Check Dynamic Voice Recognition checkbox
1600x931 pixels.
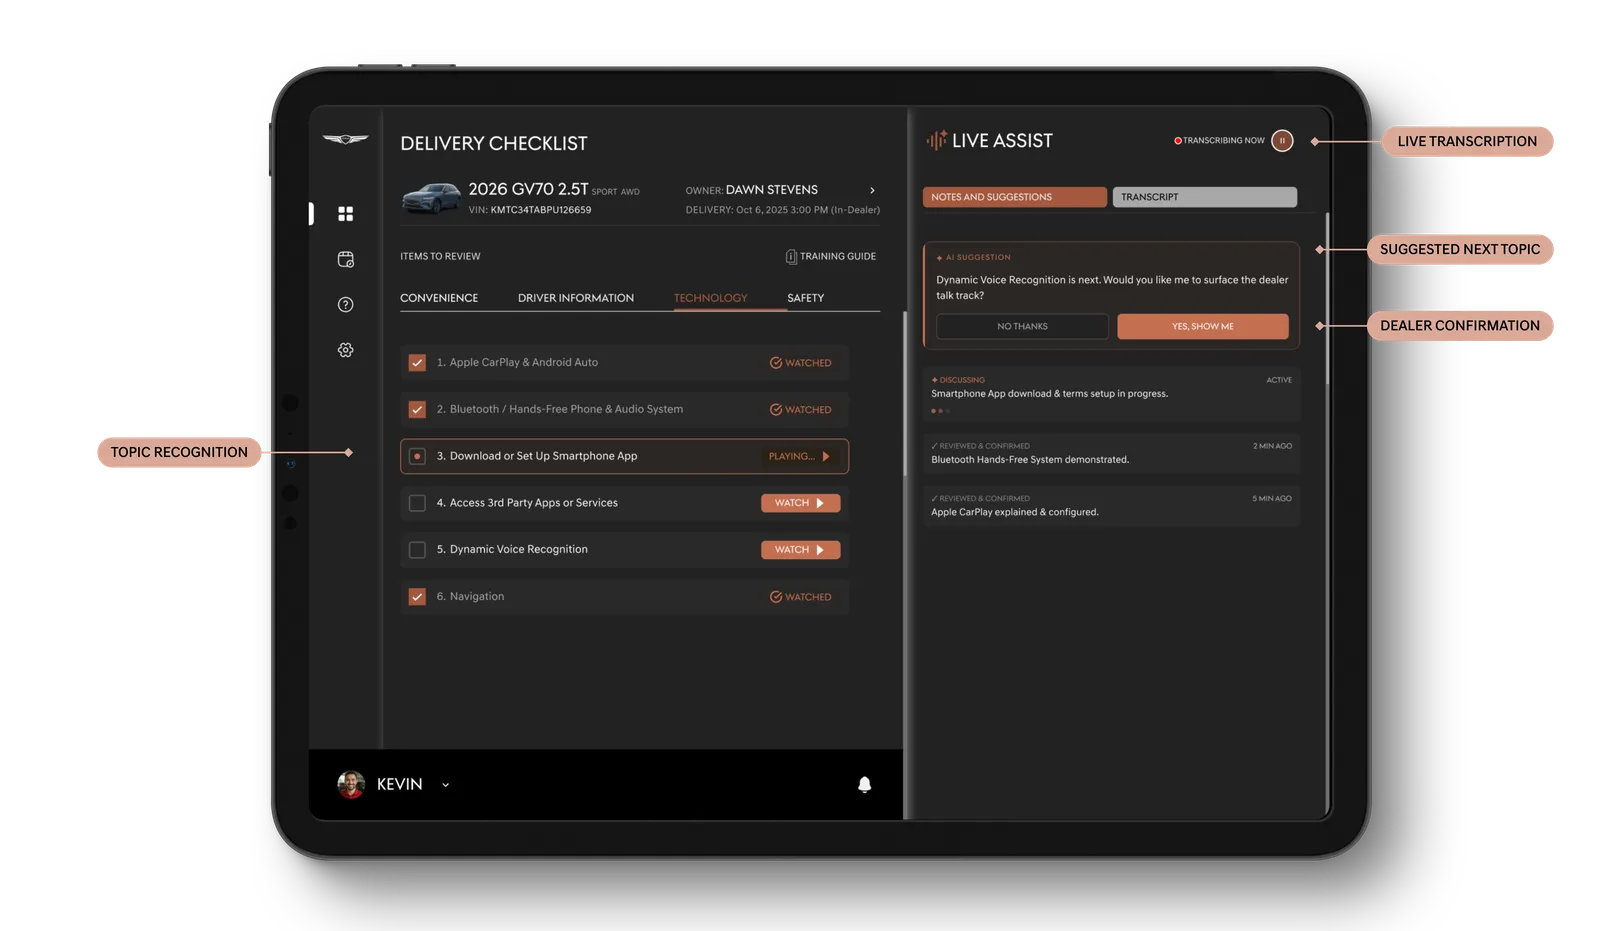[x=417, y=550]
